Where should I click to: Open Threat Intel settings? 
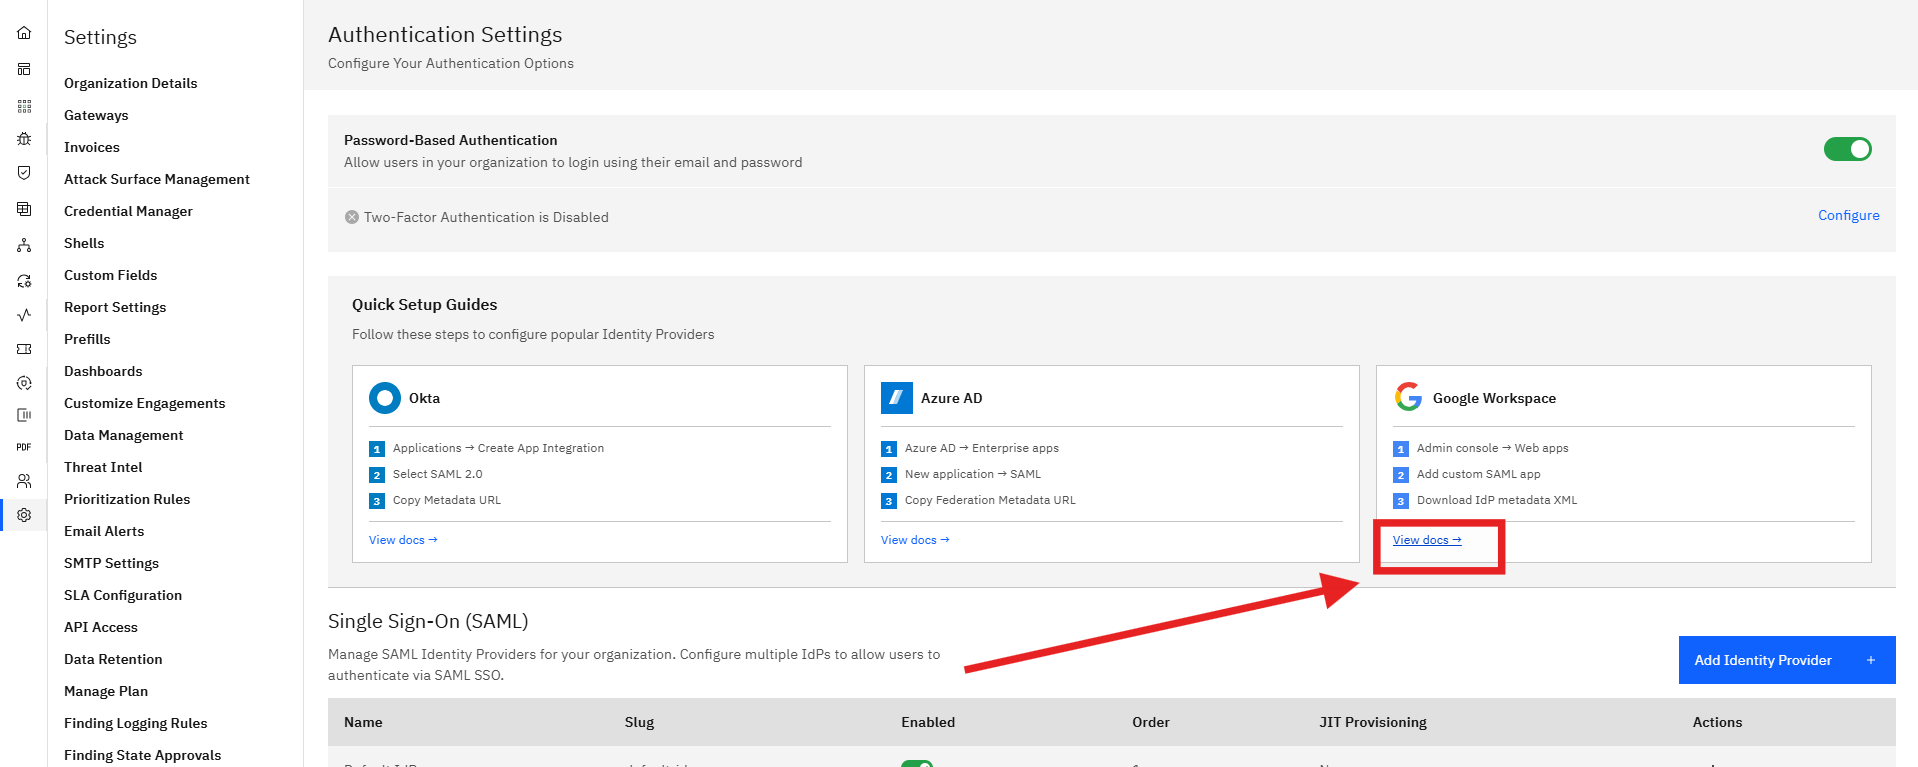tap(103, 467)
